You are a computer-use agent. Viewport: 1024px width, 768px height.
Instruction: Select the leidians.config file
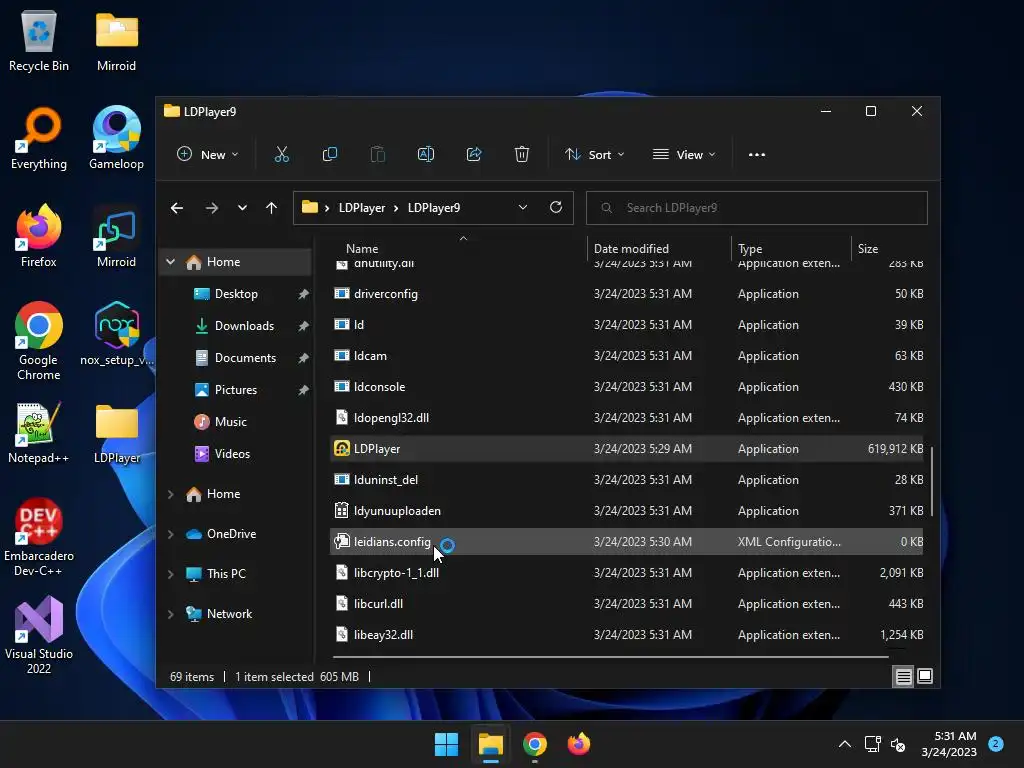coord(626,541)
